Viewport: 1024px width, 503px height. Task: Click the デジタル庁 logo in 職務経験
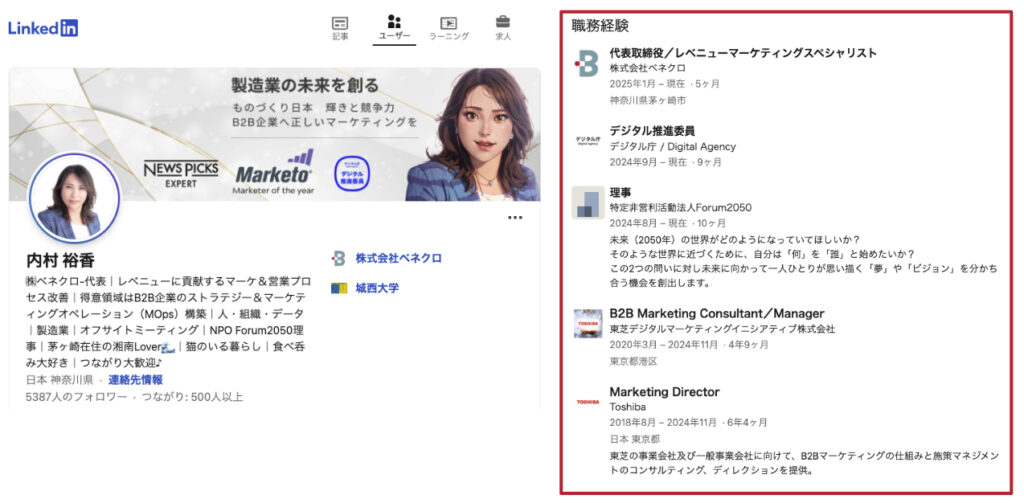click(x=588, y=140)
